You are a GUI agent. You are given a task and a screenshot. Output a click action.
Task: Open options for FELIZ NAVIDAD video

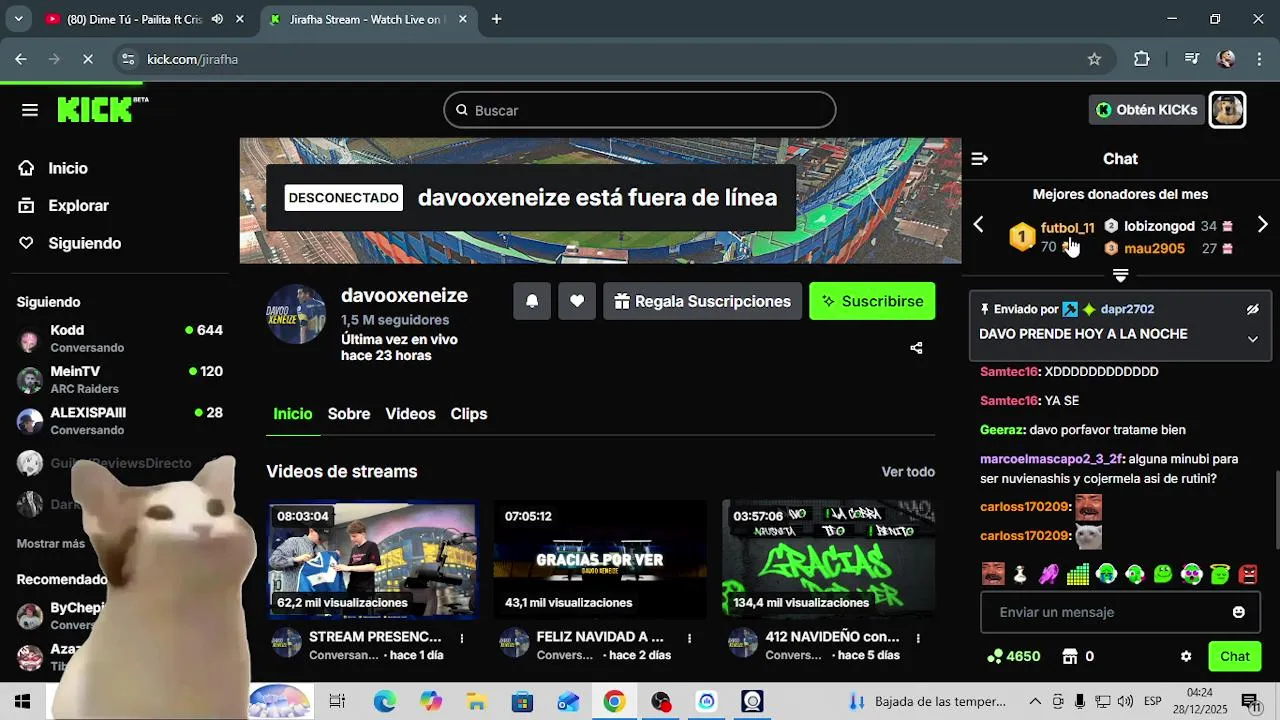point(689,637)
